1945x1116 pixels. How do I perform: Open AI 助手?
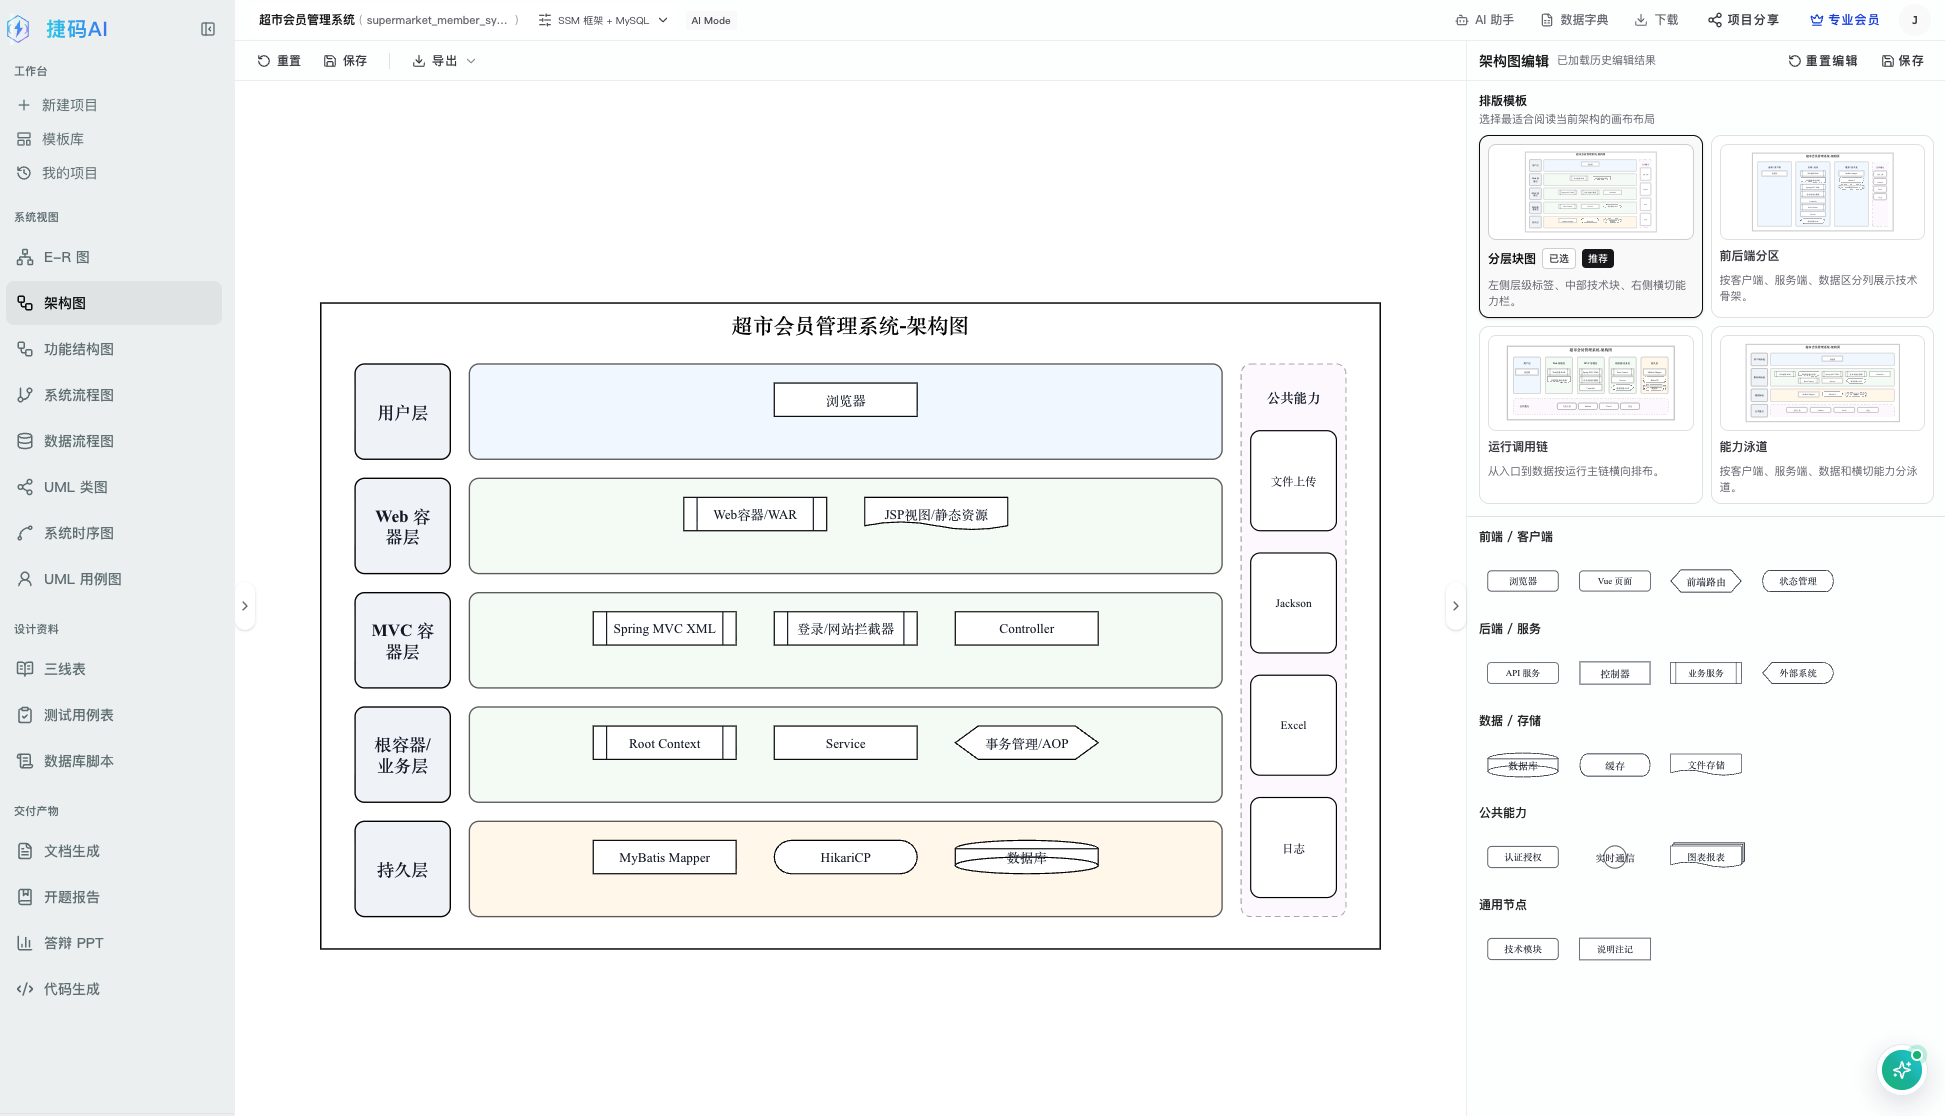click(1485, 20)
